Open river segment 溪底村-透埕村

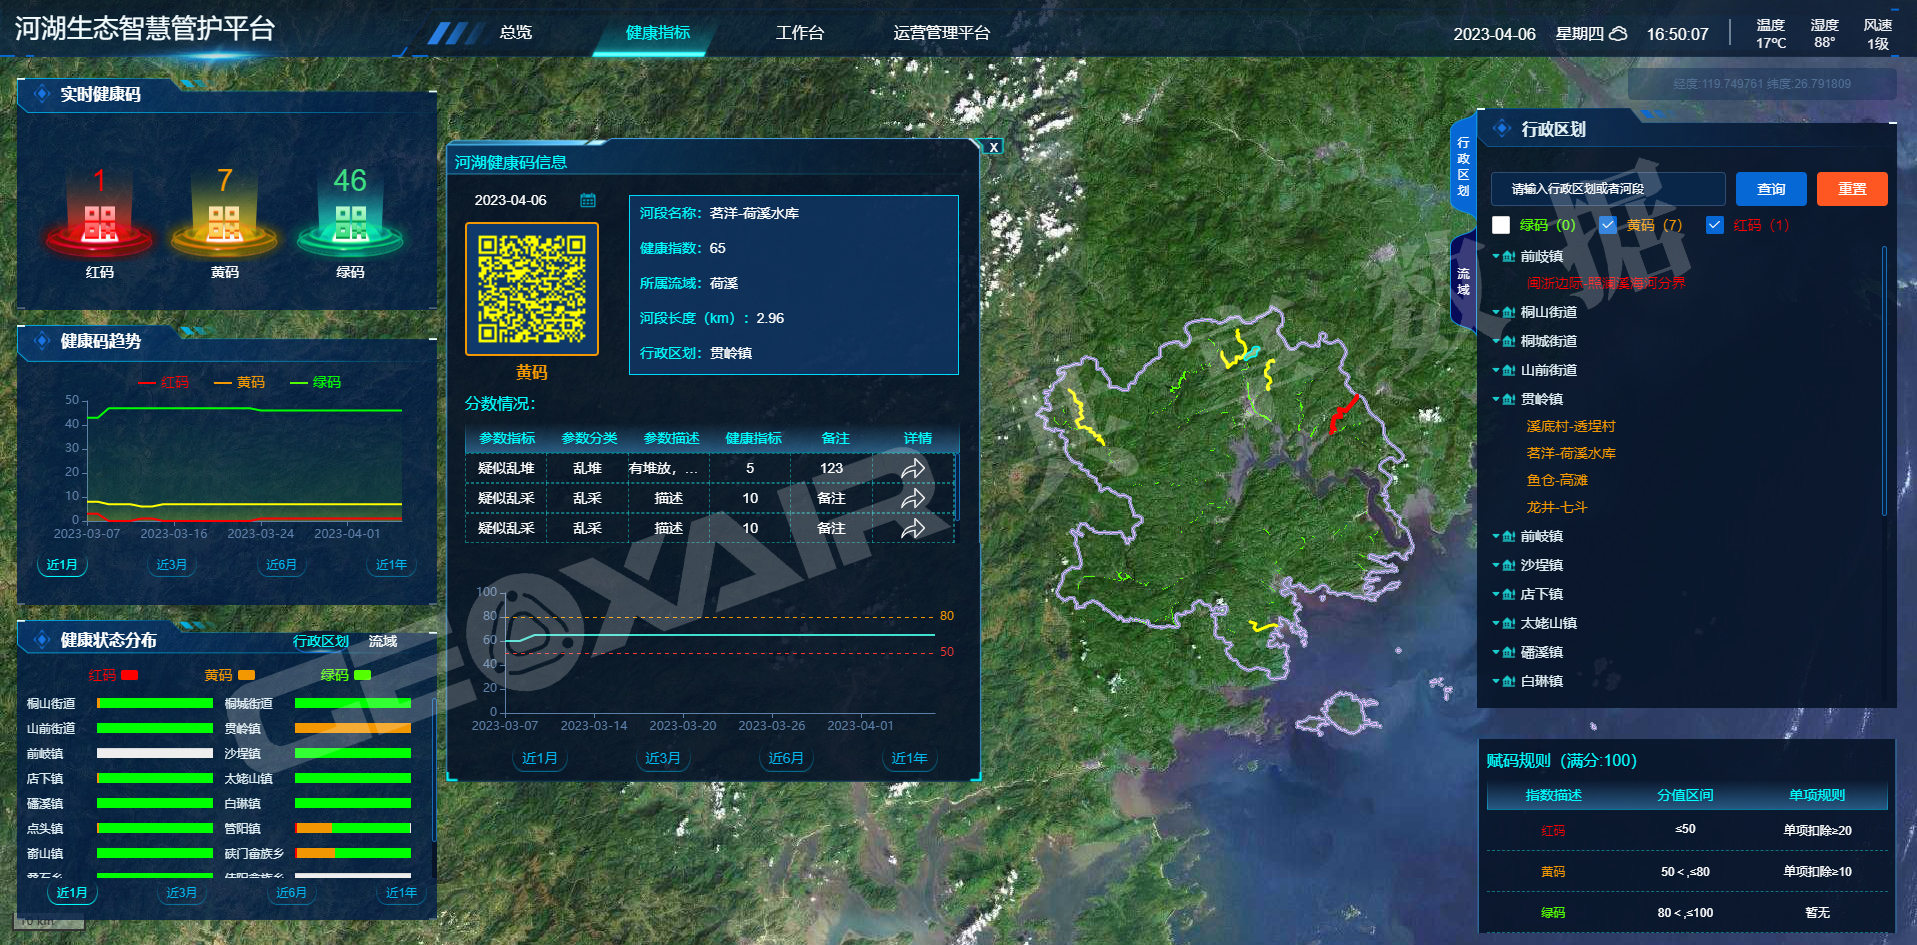pos(1571,426)
